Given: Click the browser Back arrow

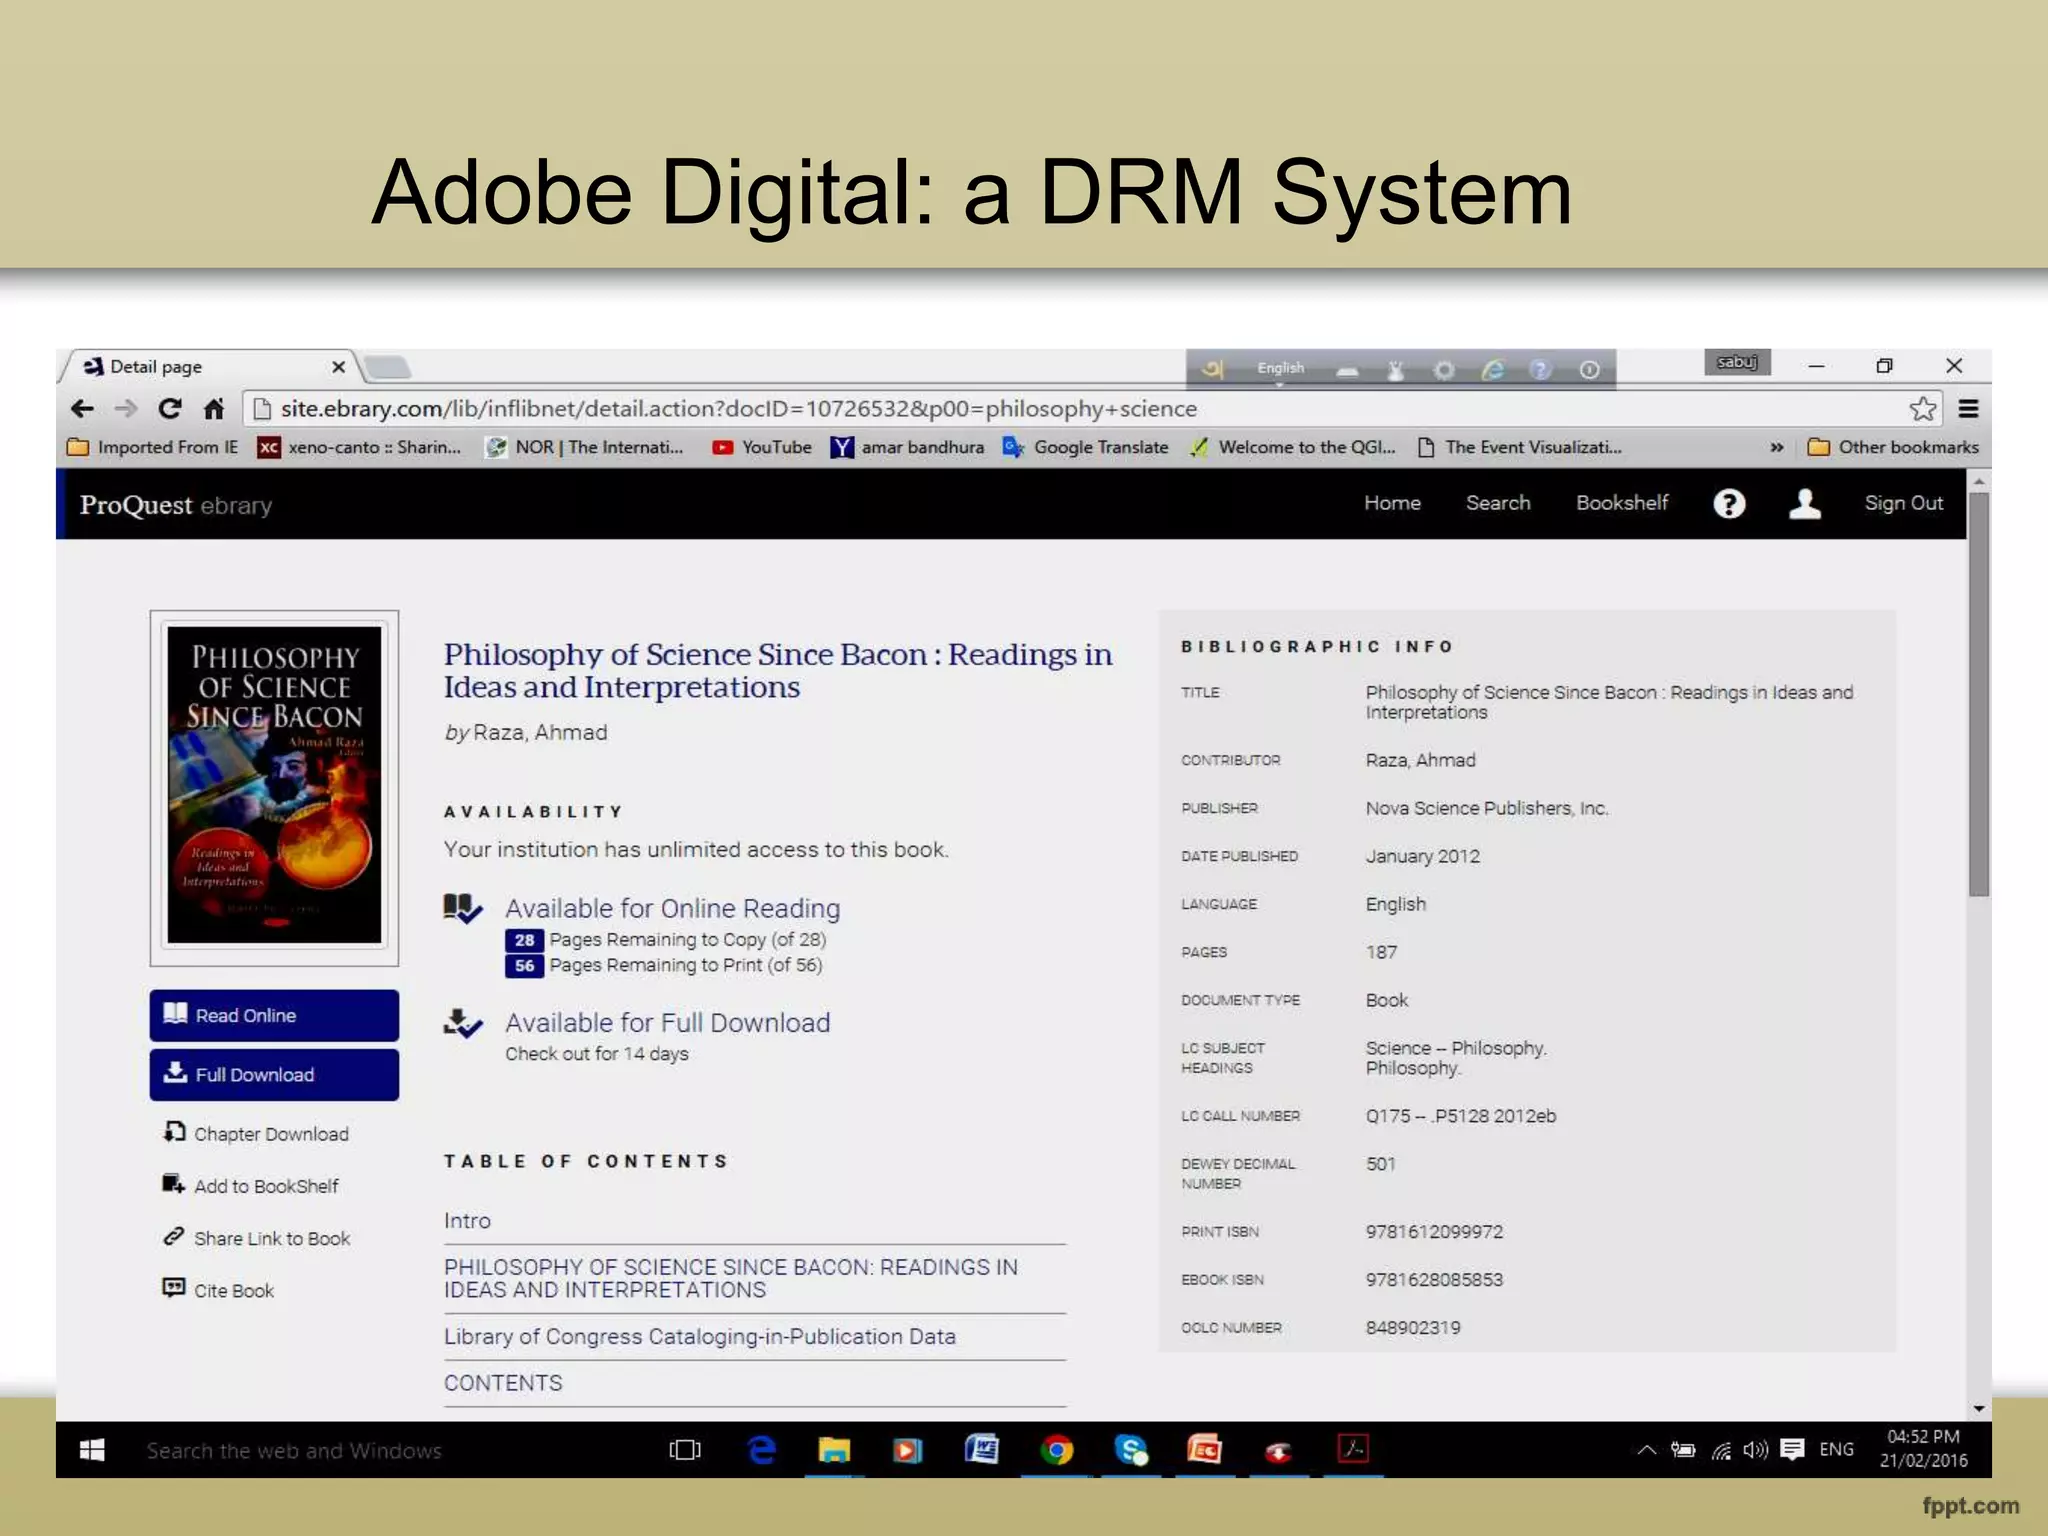Looking at the screenshot, I should (83, 409).
